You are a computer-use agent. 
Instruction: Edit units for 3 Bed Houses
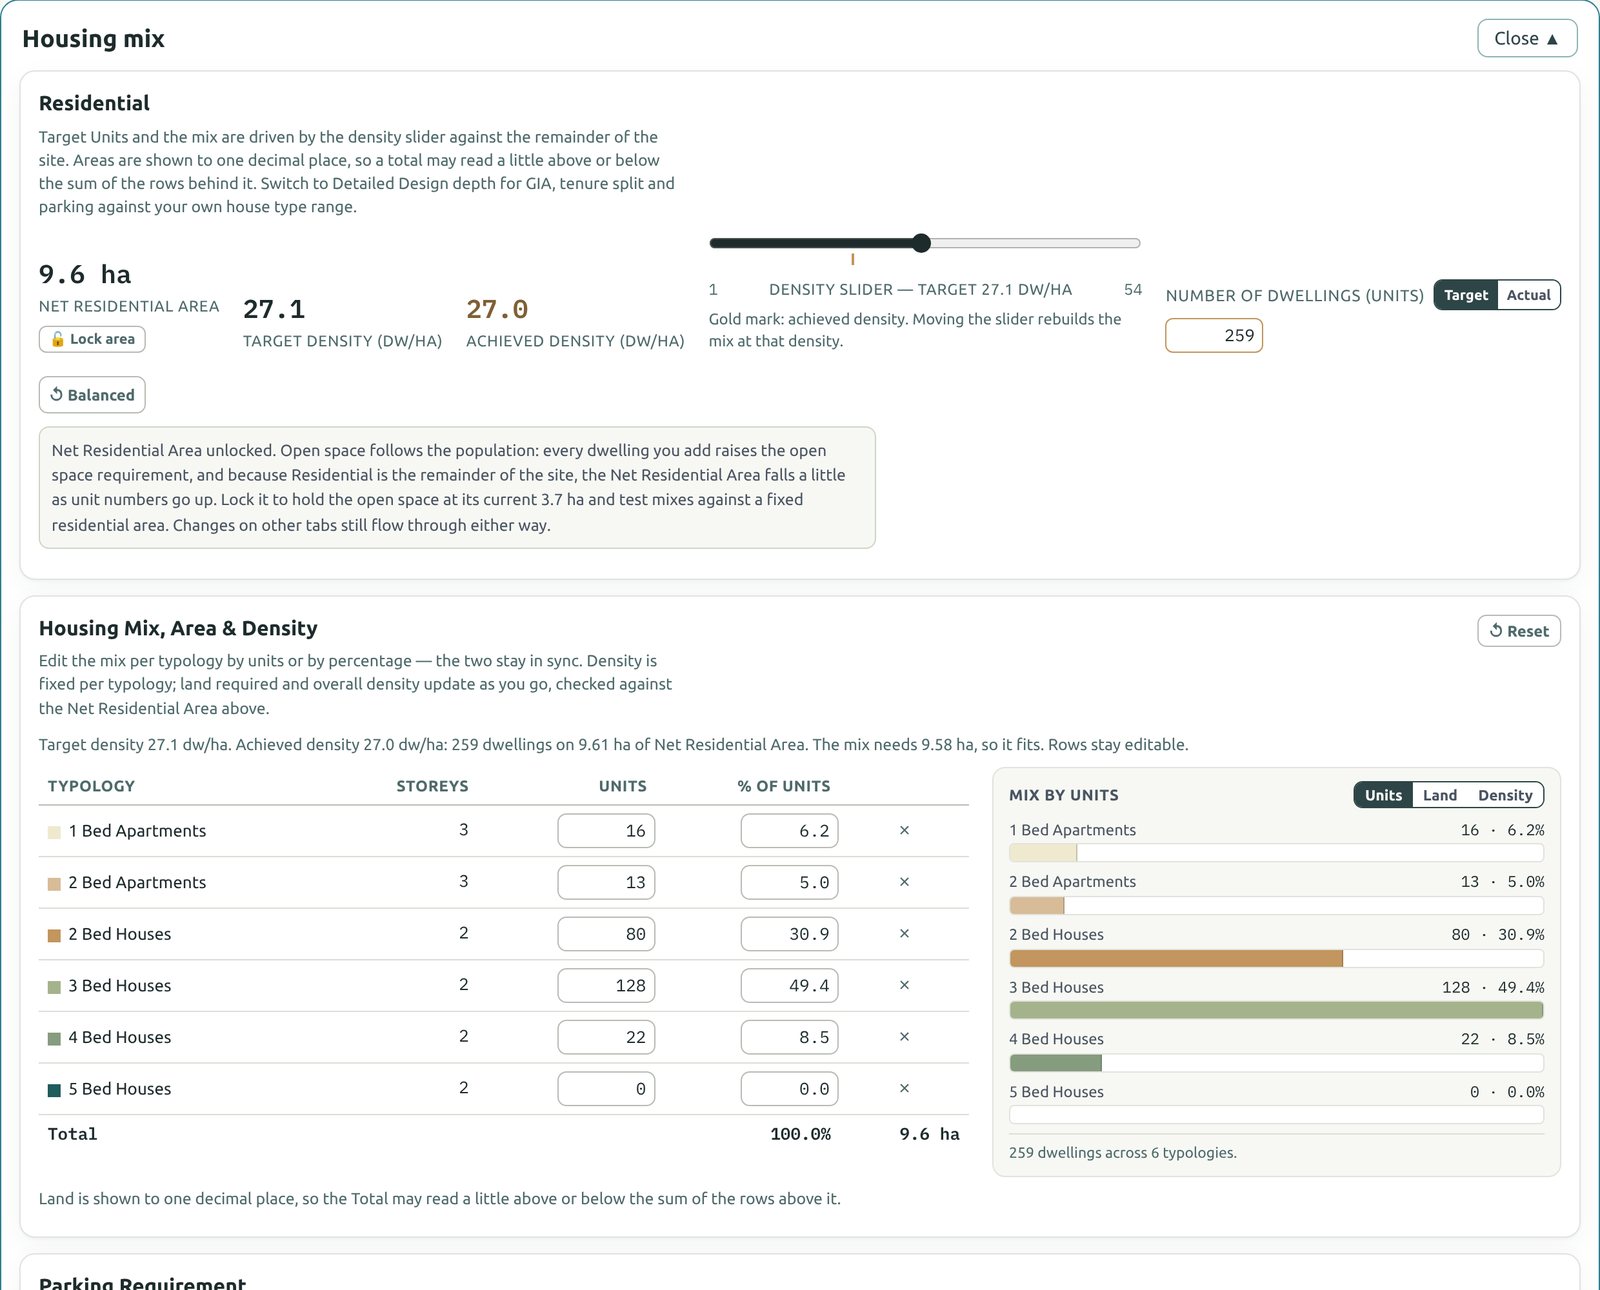[606, 986]
